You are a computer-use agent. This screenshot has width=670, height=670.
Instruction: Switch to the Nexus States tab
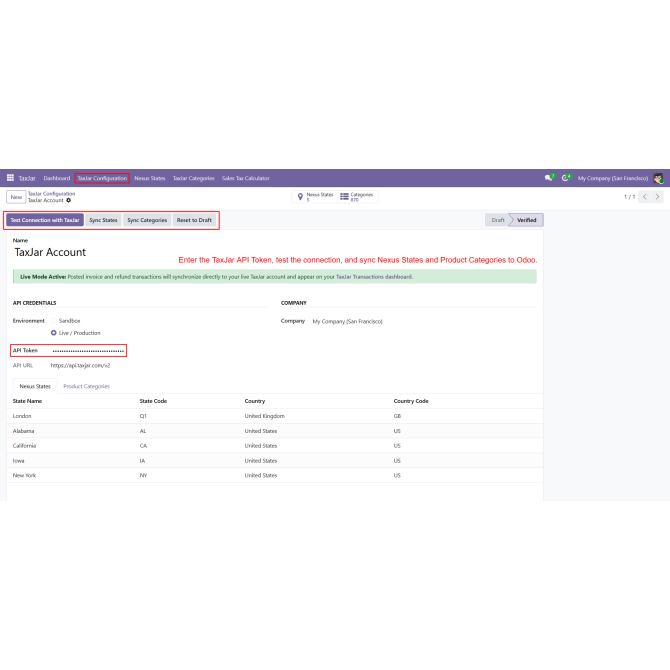pyautogui.click(x=35, y=386)
